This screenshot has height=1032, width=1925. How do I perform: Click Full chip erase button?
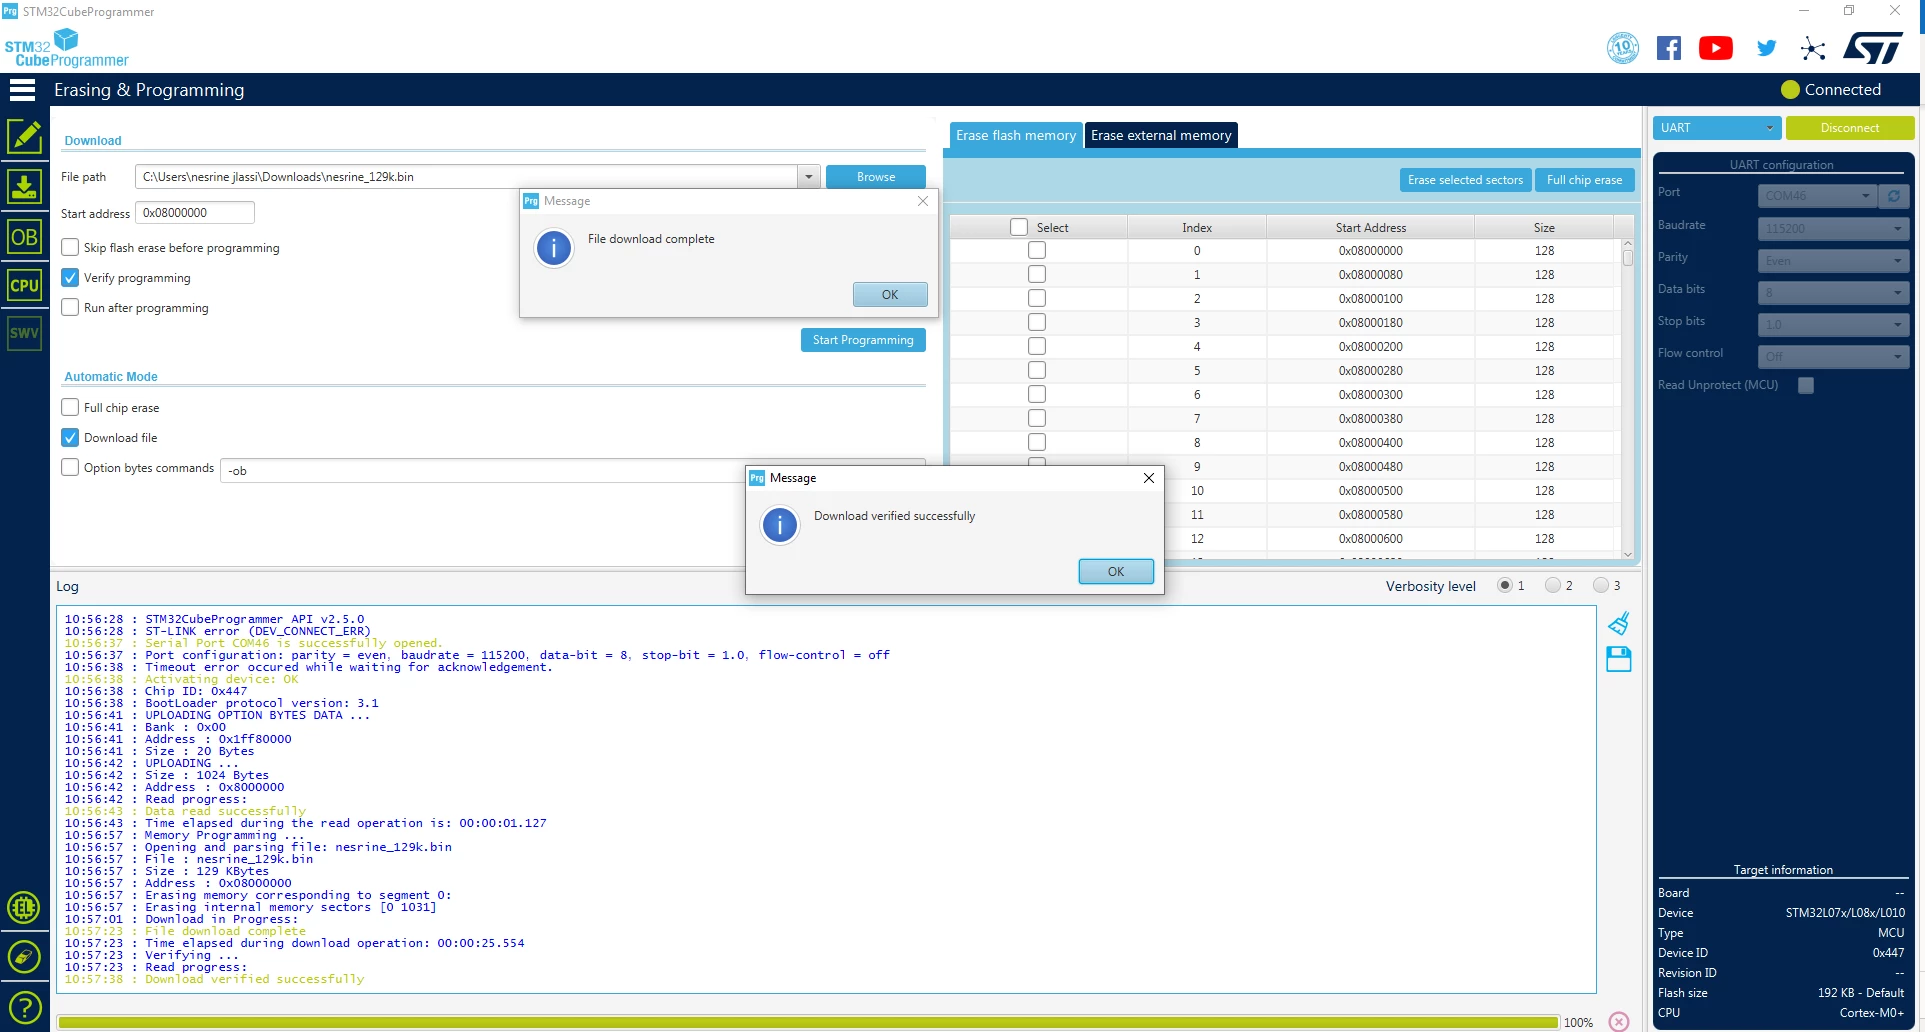coord(1584,180)
